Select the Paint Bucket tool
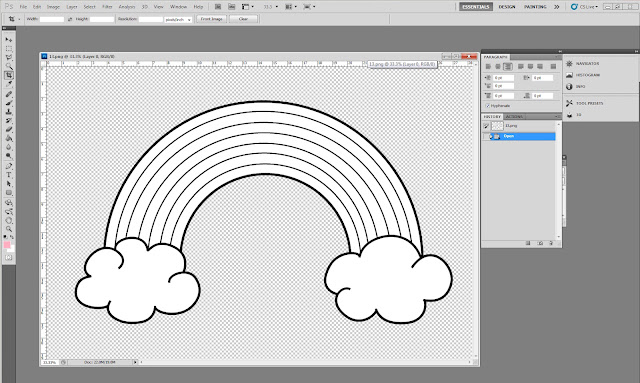The width and height of the screenshot is (640, 383). tap(9, 138)
